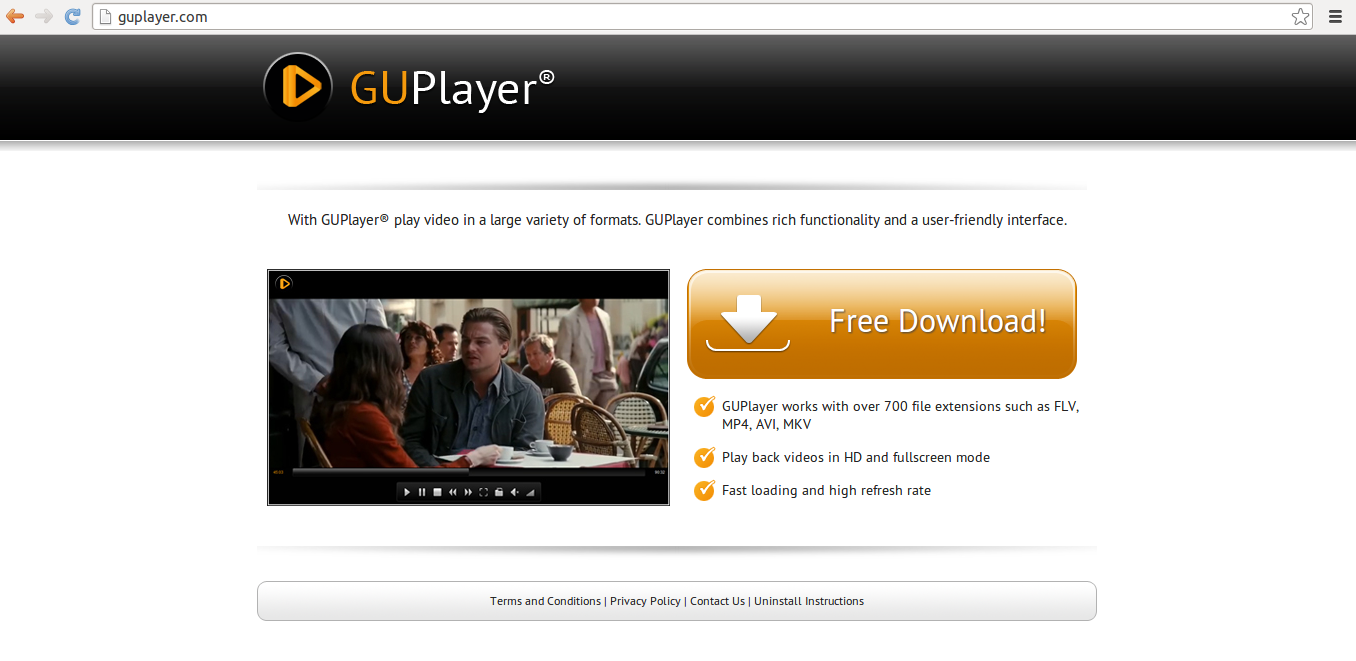This screenshot has height=661, width=1356.
Task: Click the rewind icon in player preview
Action: click(453, 492)
